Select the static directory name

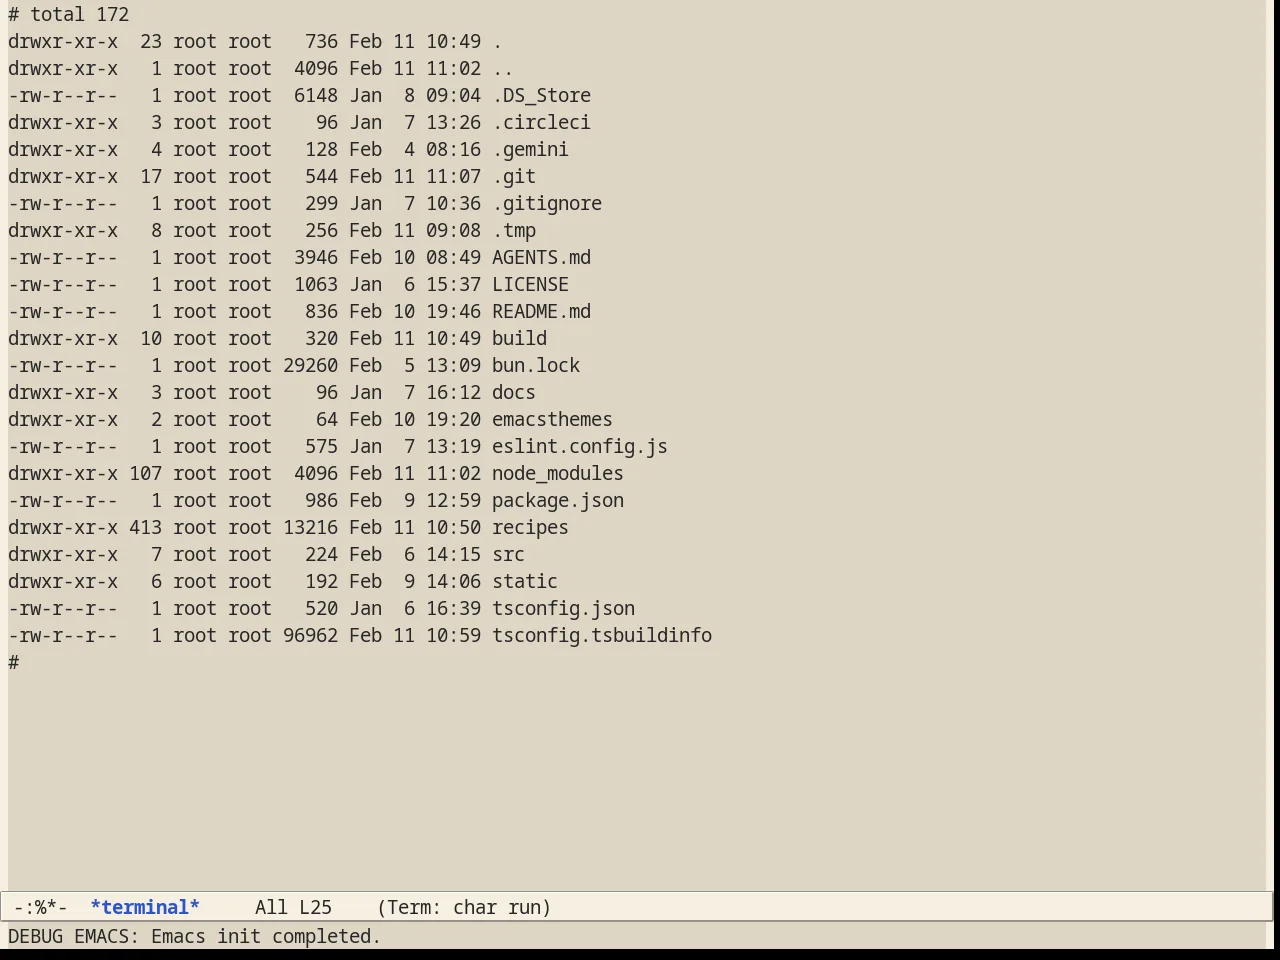point(525,581)
